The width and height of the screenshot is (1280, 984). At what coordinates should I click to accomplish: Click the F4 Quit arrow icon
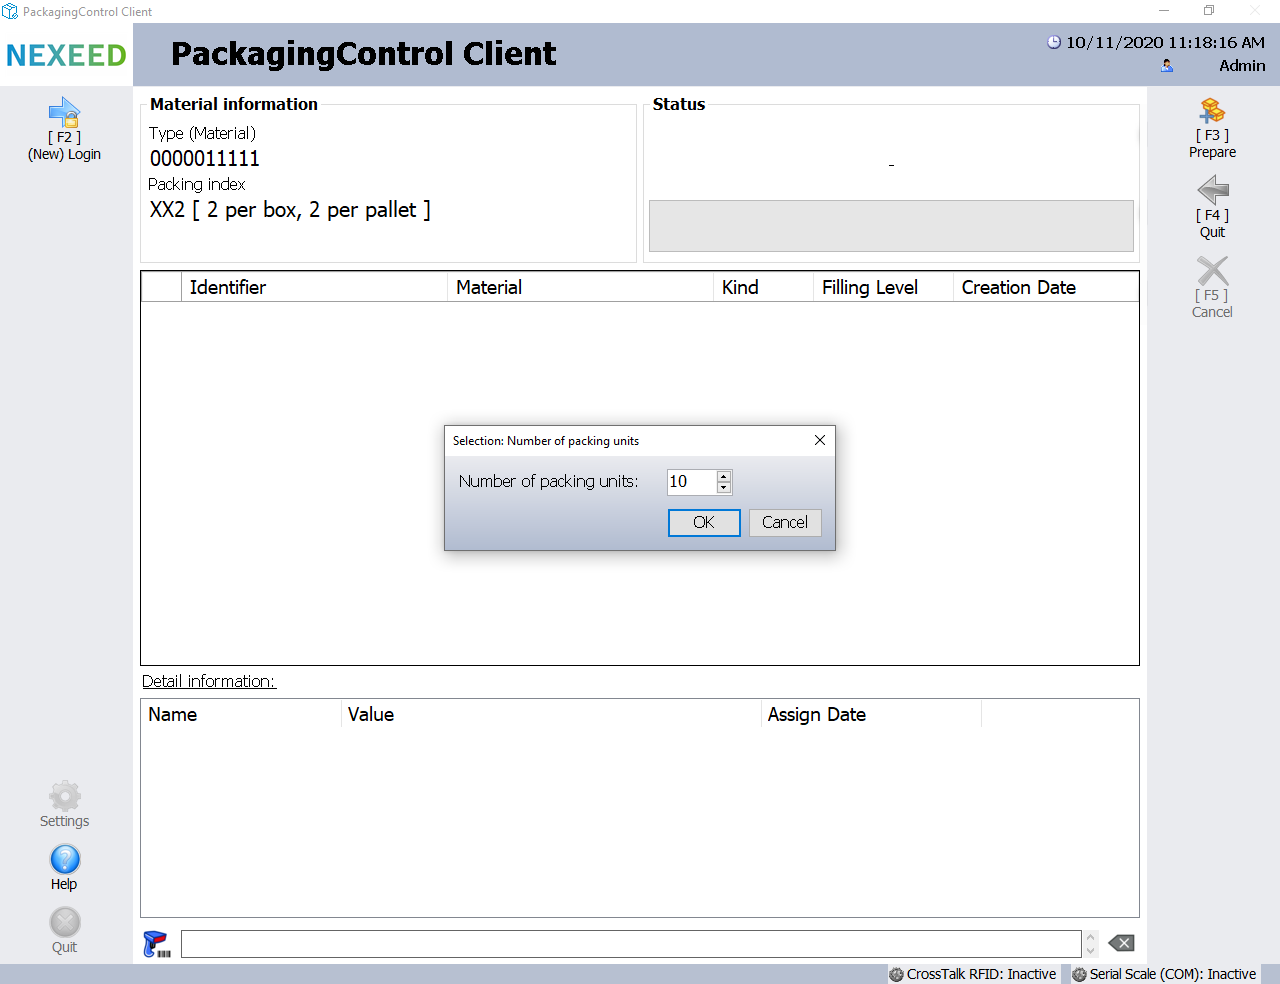point(1212,190)
